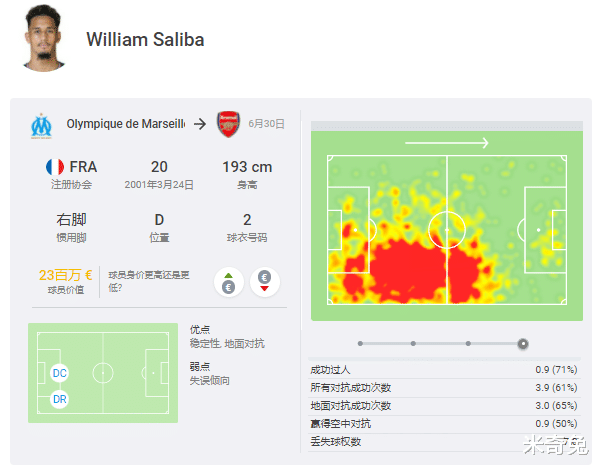Image resolution: width=600 pixels, height=470 pixels.
Task: Select the 赢得空中对抗 statistic row
Action: pyautogui.click(x=444, y=424)
